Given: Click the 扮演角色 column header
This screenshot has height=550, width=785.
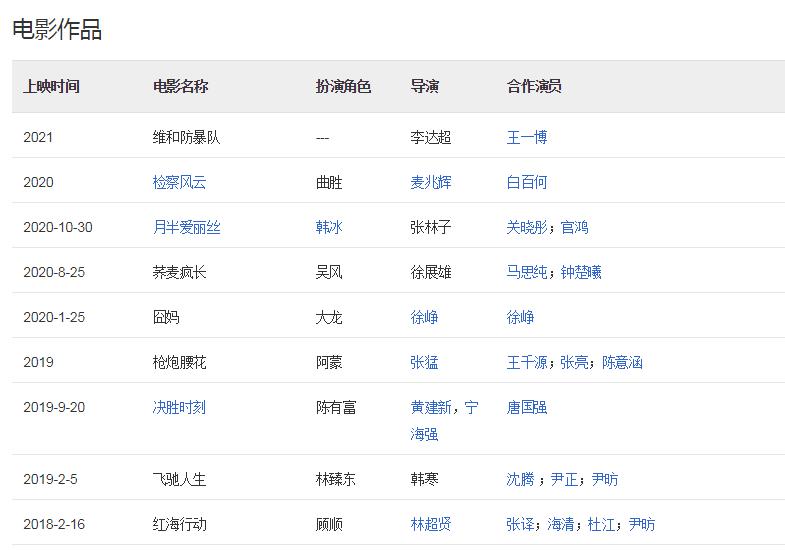Looking at the screenshot, I should pos(343,86).
